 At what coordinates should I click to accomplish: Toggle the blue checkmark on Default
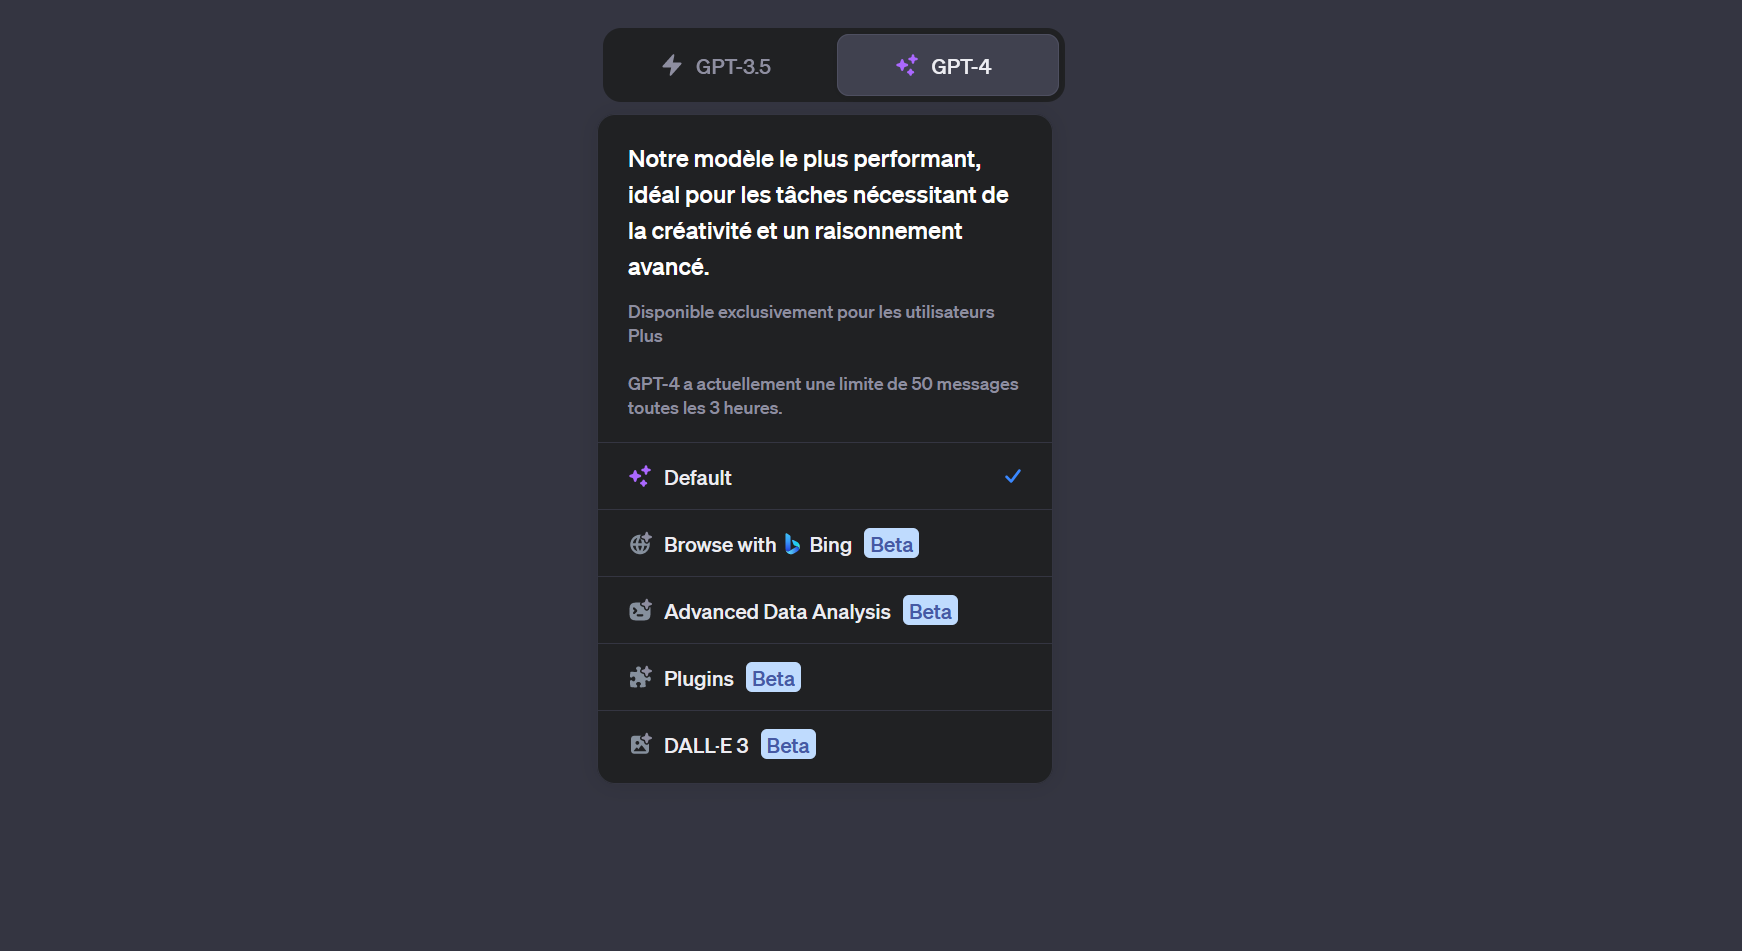click(1012, 477)
